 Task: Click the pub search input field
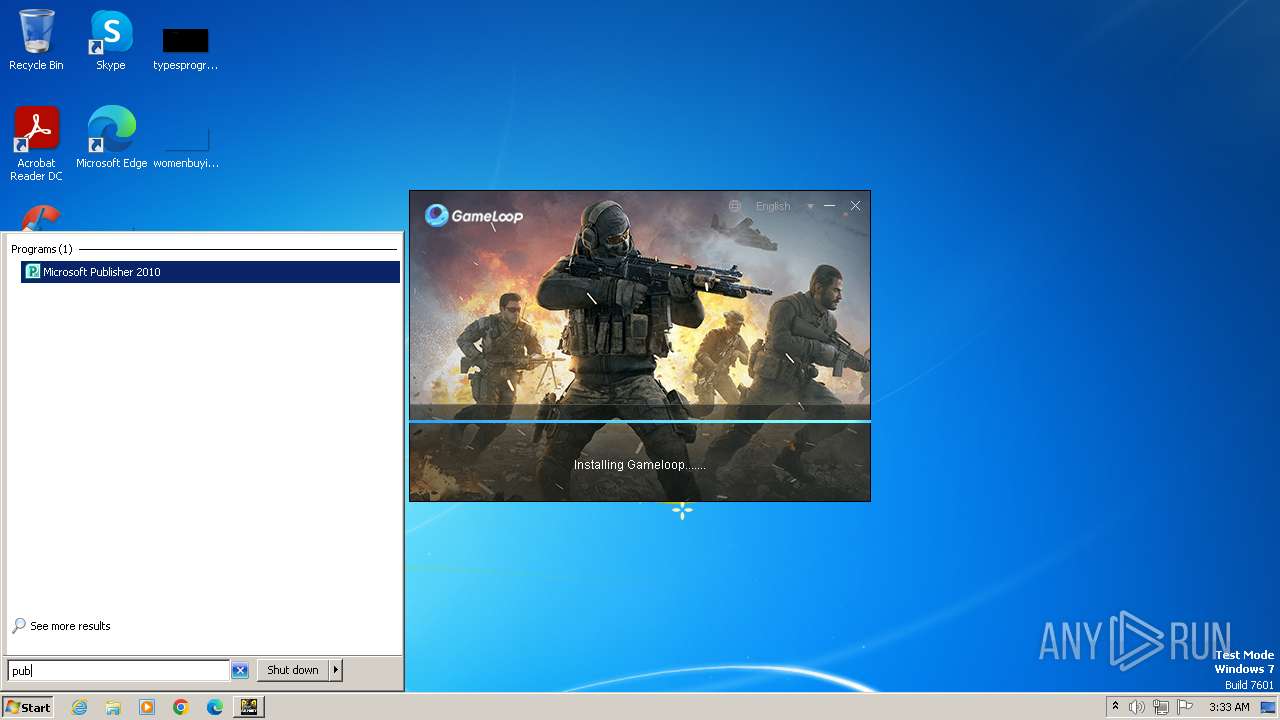118,671
